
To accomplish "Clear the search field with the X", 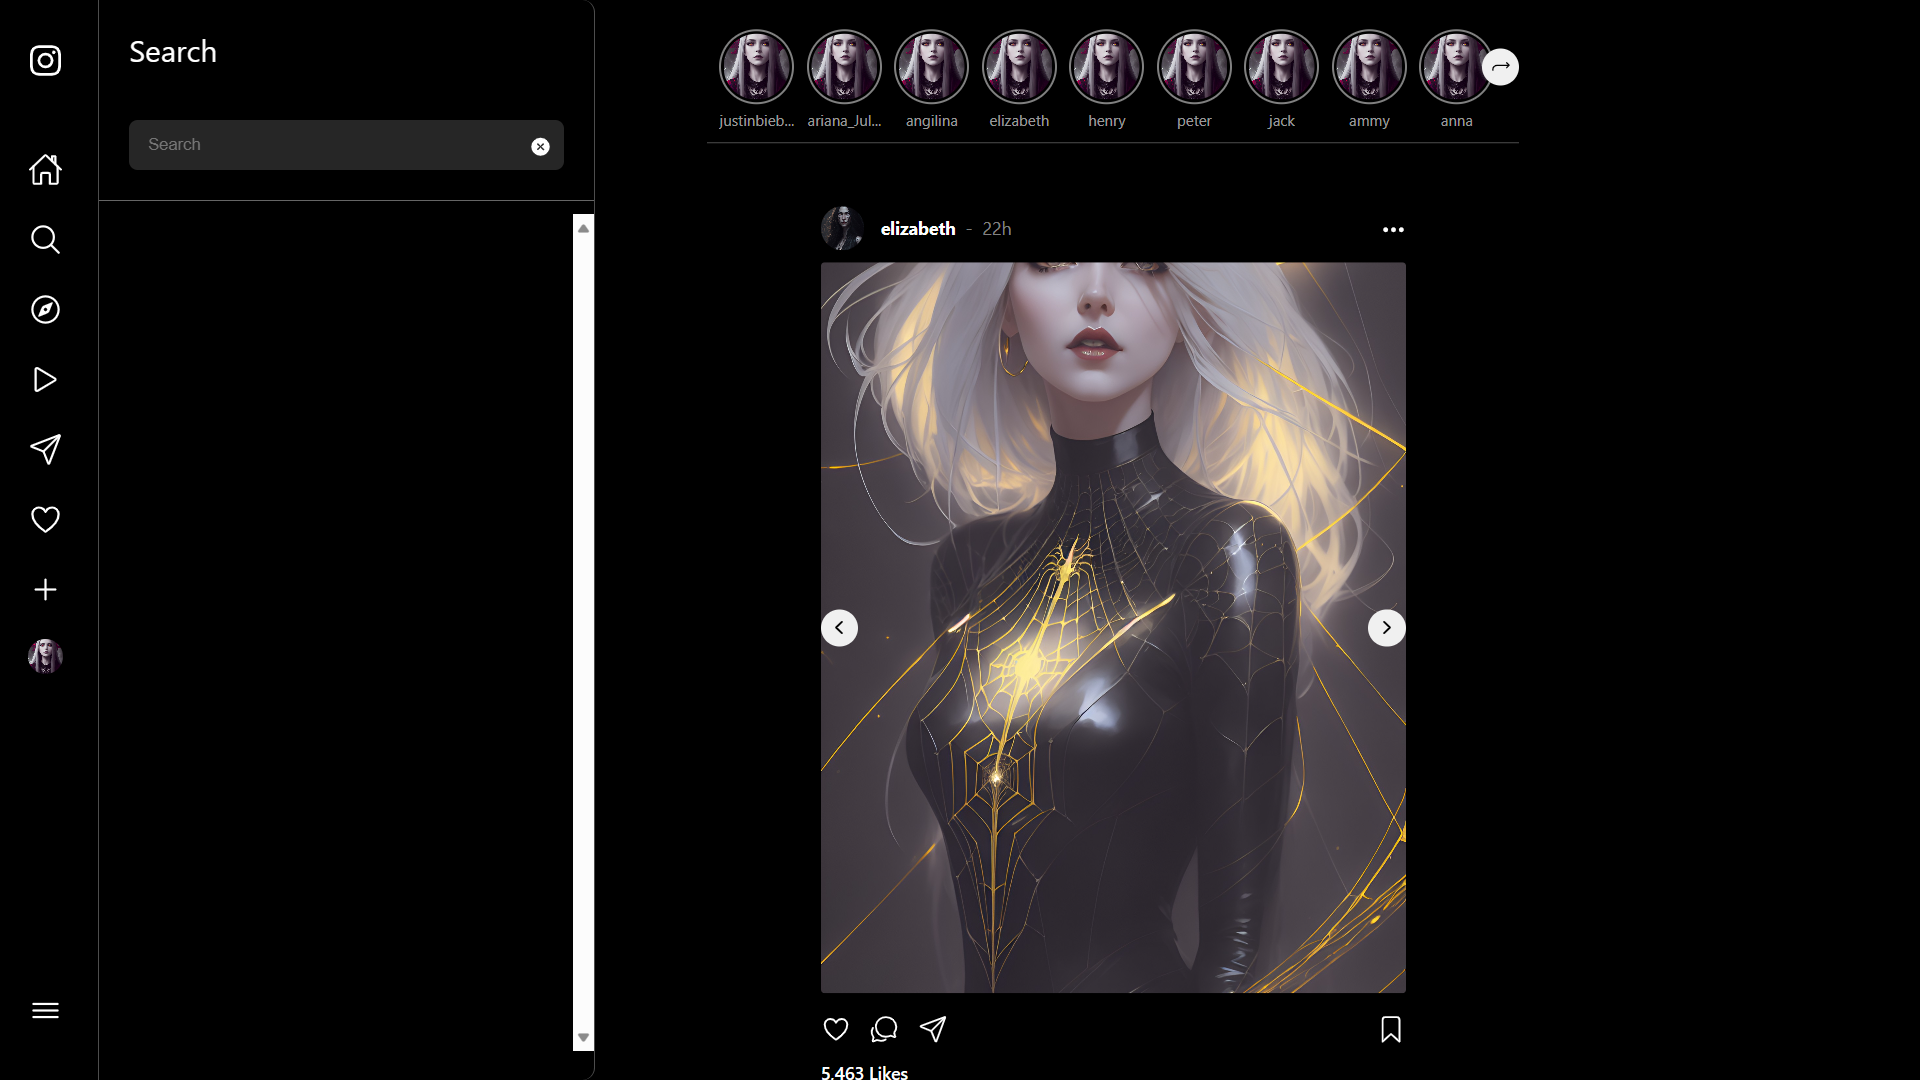I will 540,147.
